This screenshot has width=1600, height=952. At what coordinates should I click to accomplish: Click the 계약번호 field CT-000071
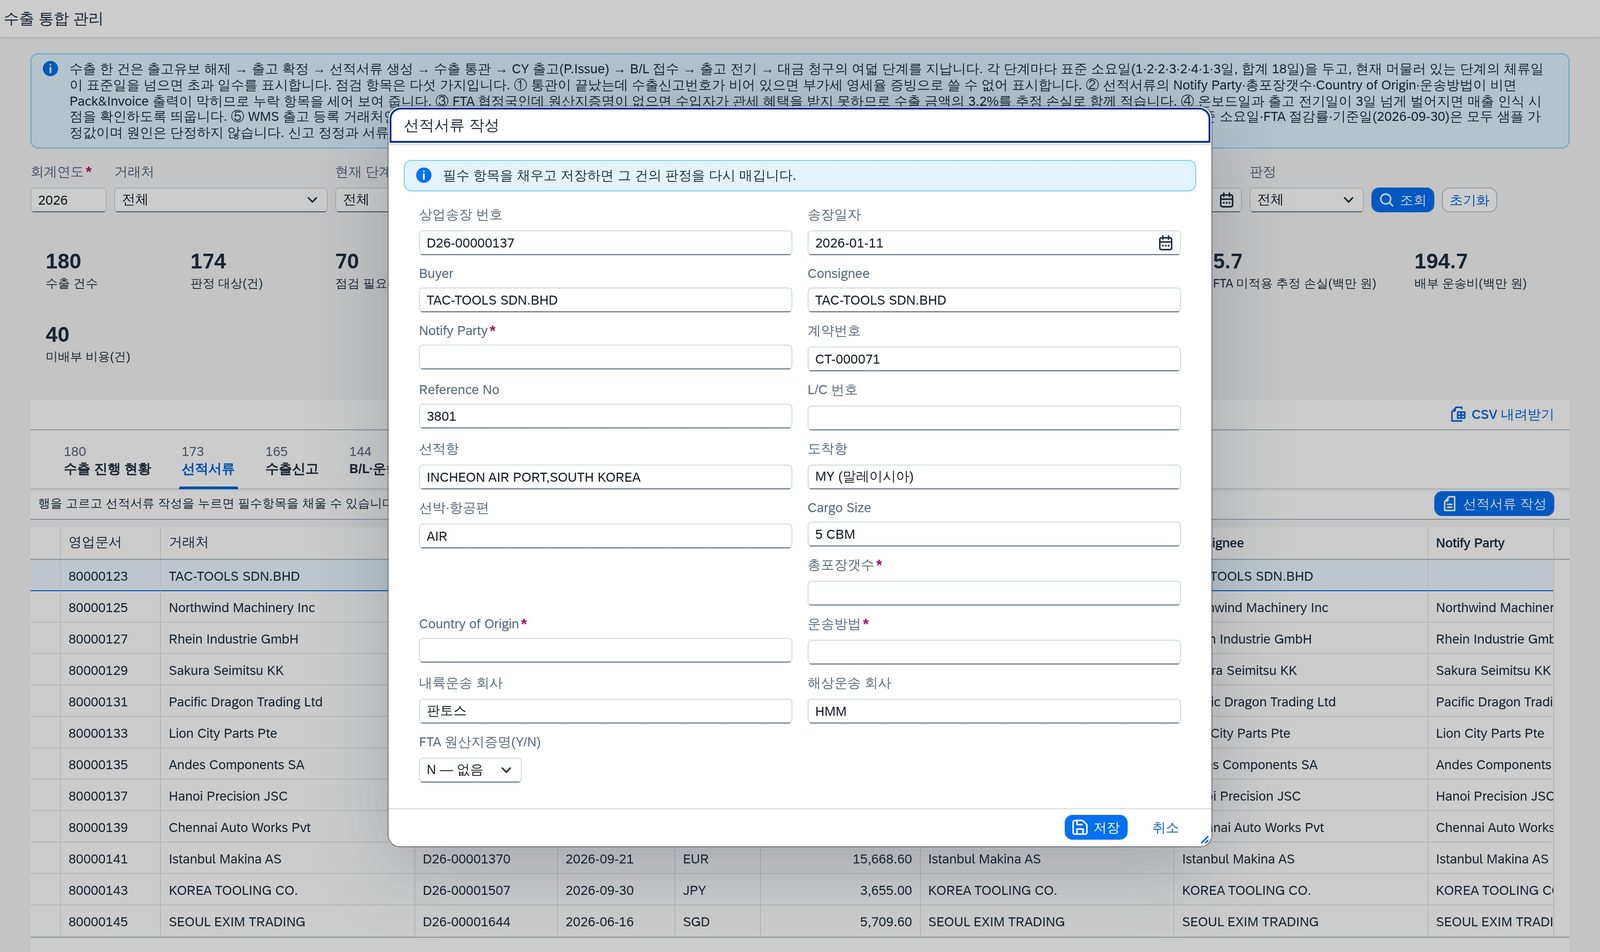993,359
